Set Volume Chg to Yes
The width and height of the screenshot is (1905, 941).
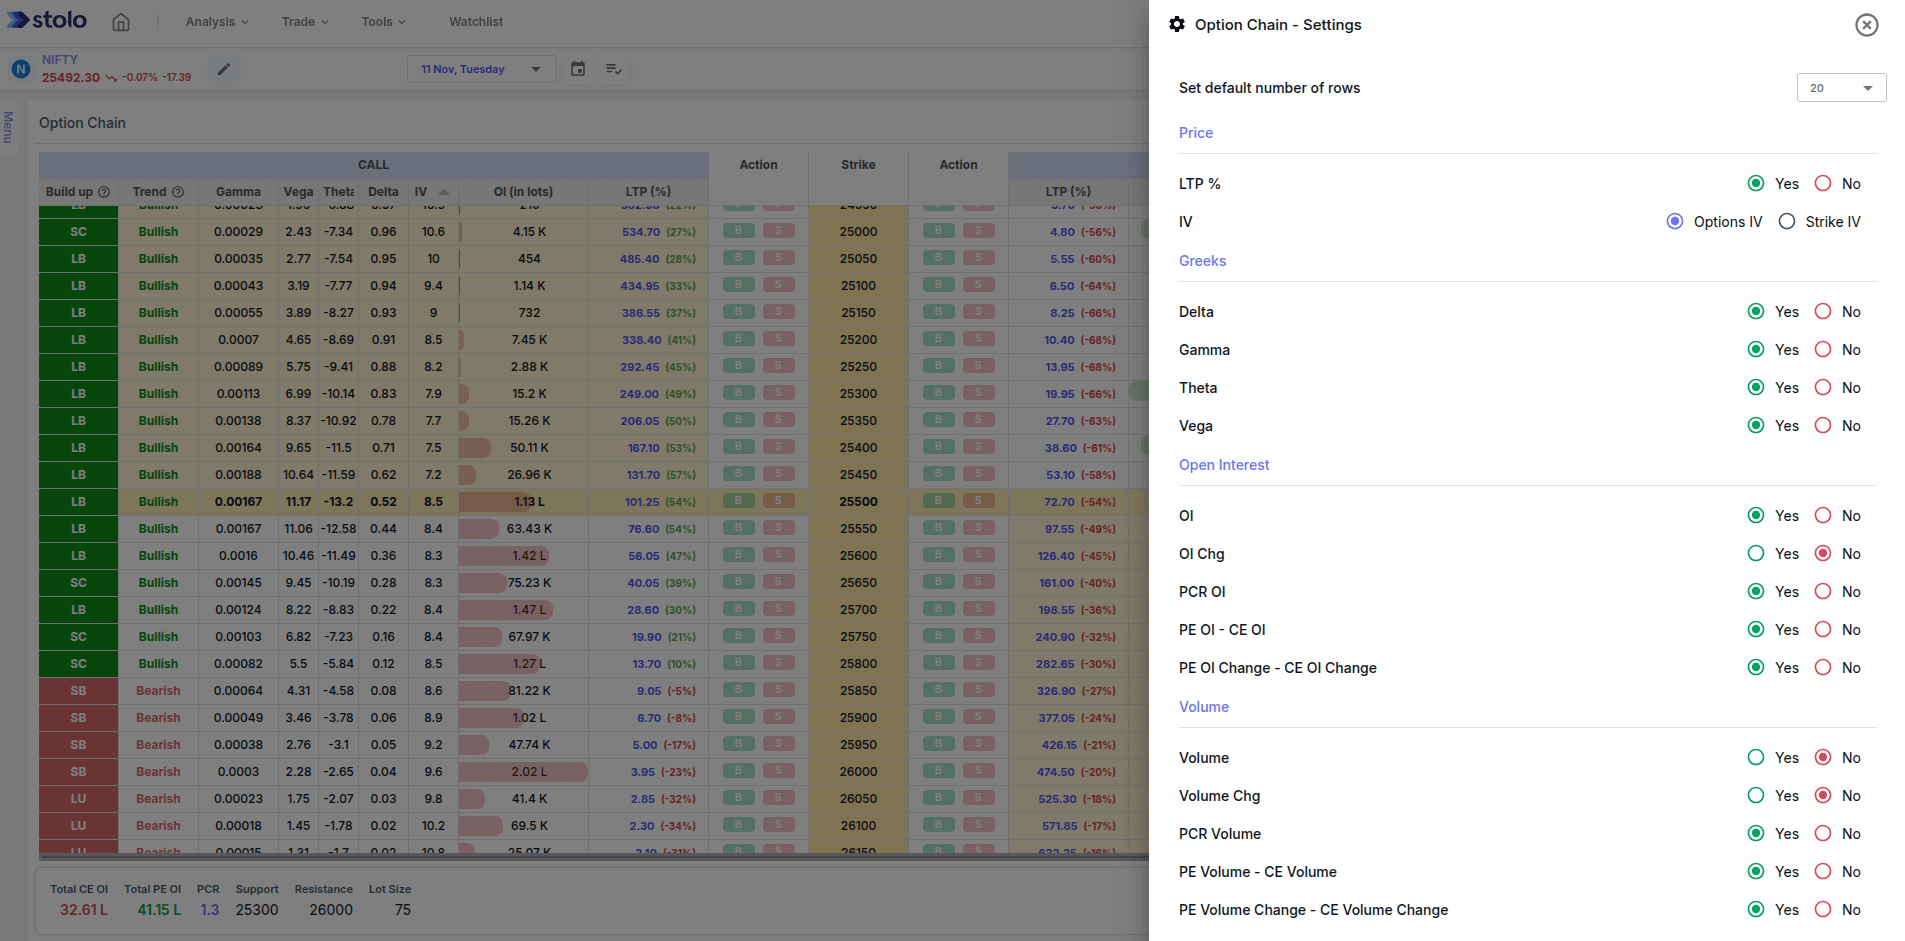(x=1755, y=796)
